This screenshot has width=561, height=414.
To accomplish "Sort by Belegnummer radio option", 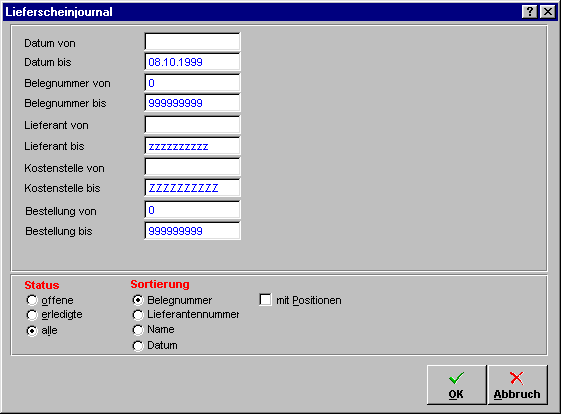I will coord(138,300).
